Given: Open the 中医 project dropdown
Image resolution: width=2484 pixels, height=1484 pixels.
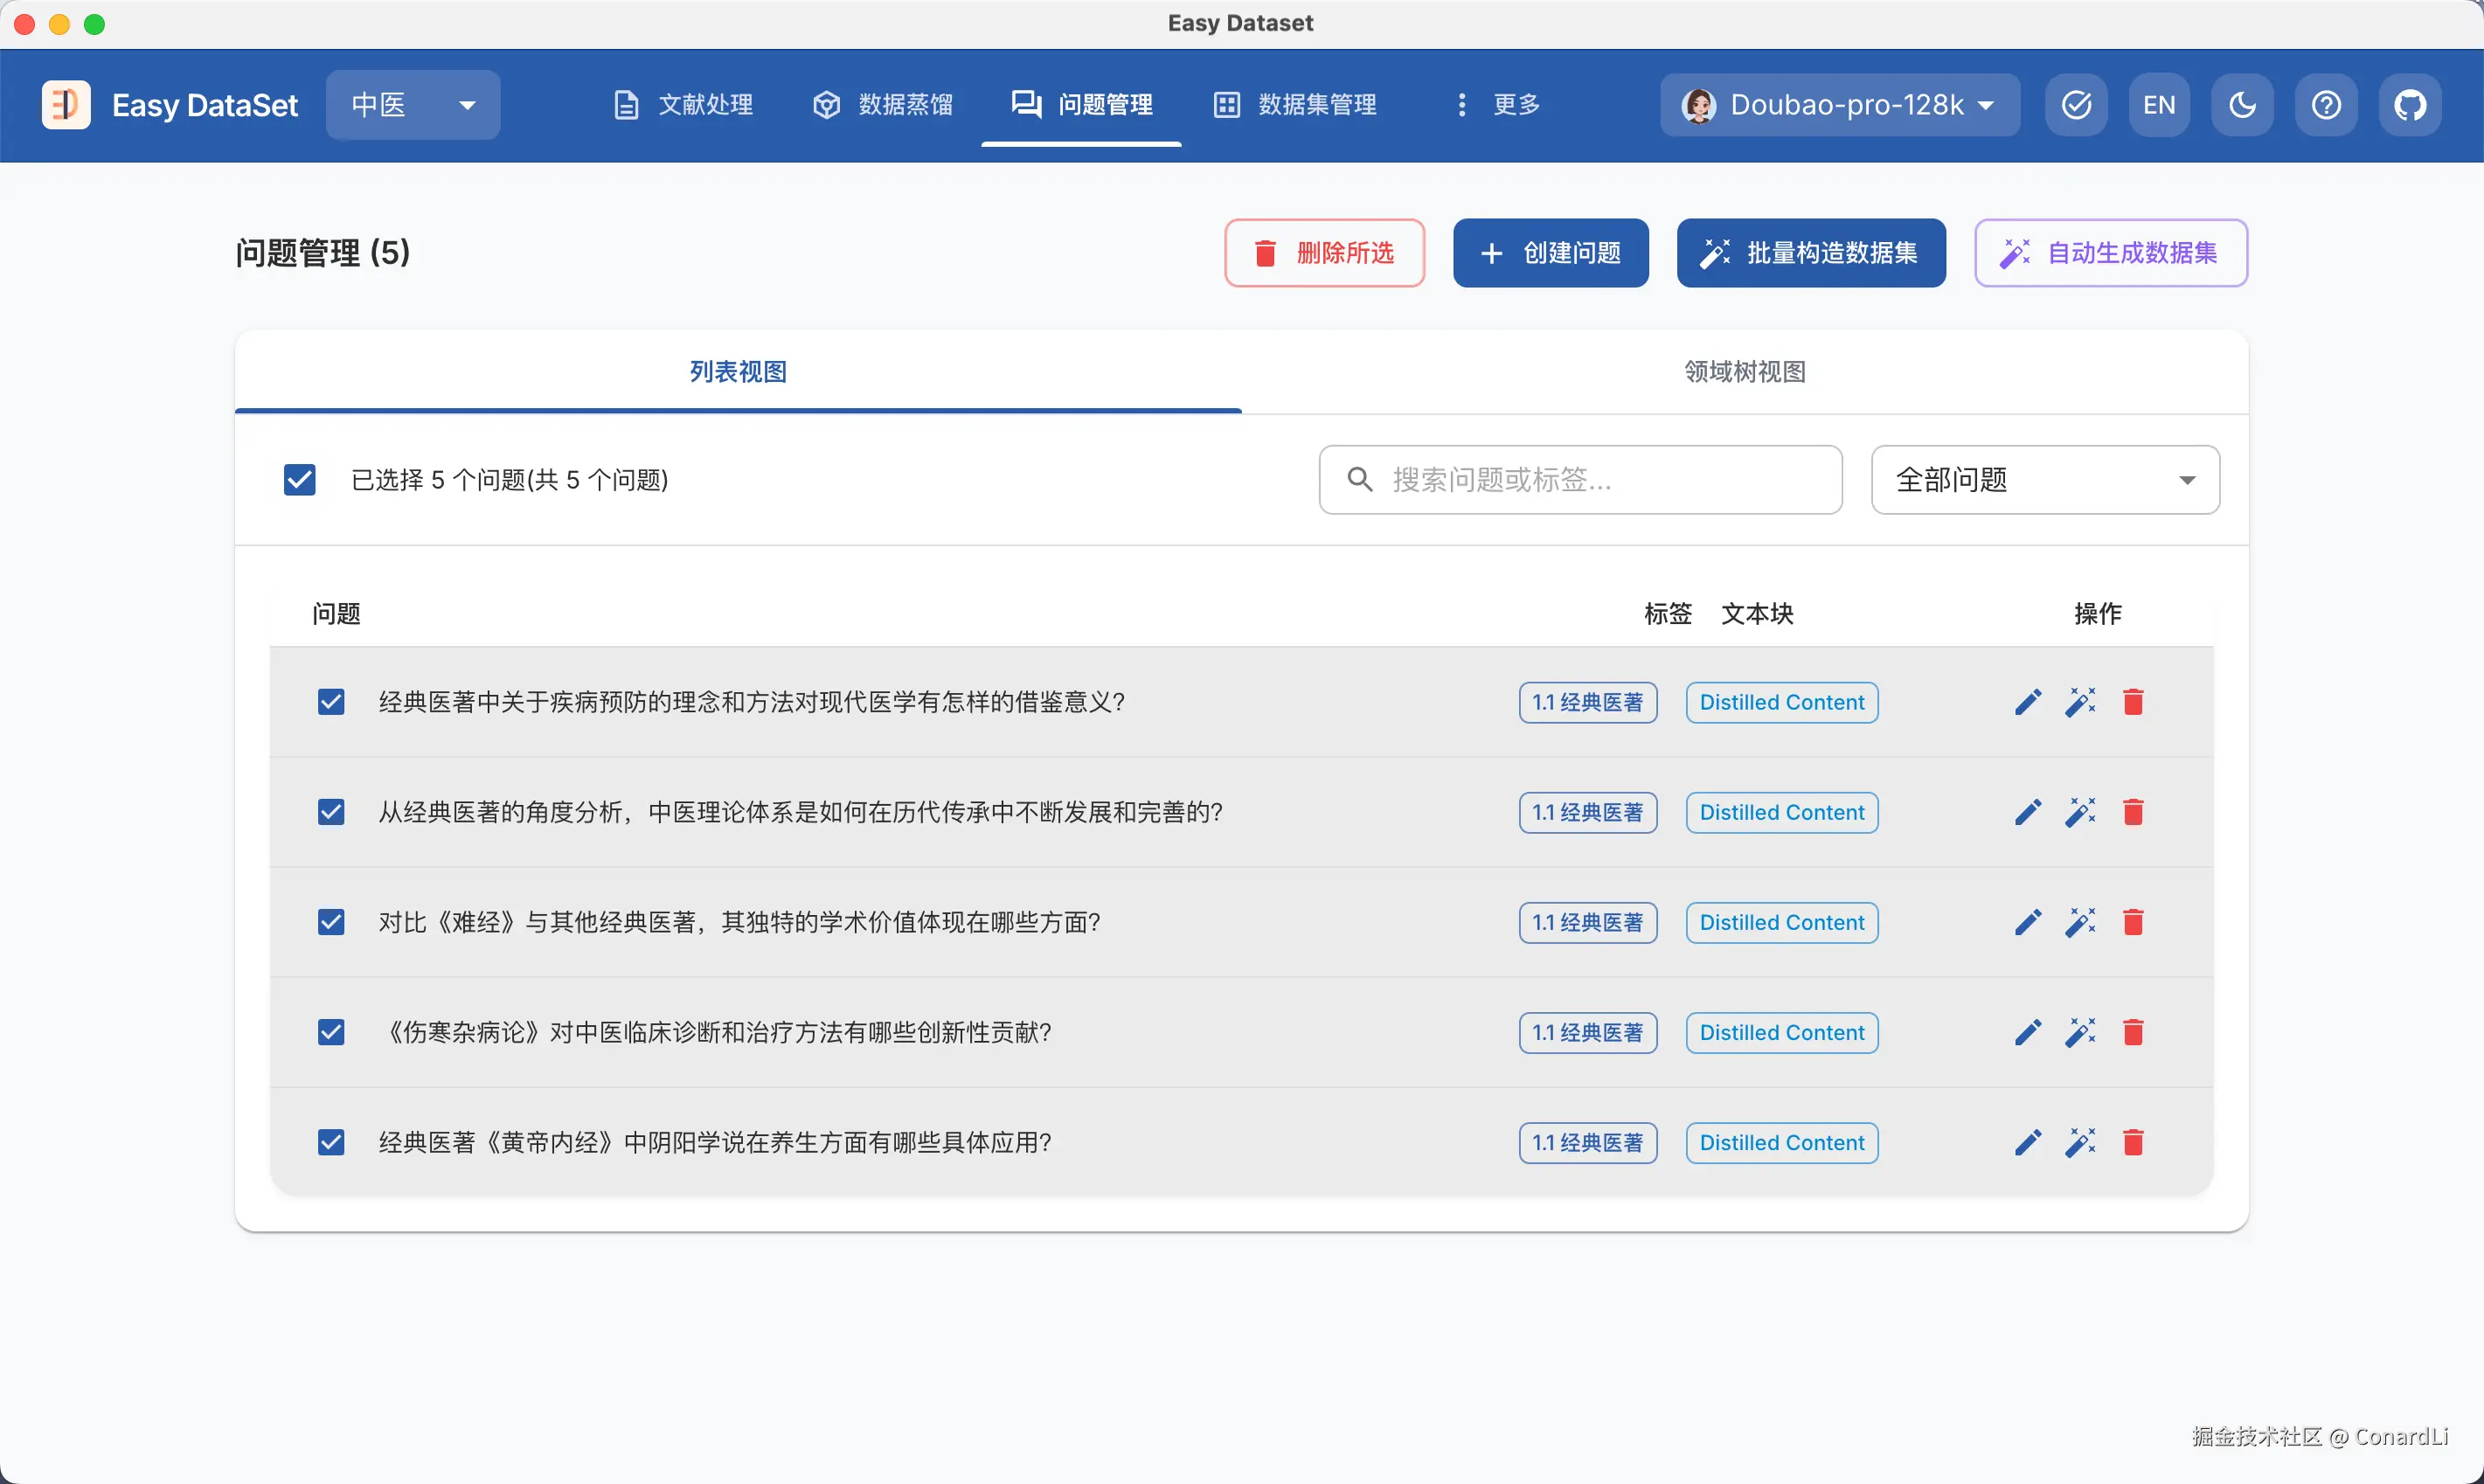Looking at the screenshot, I should point(413,105).
